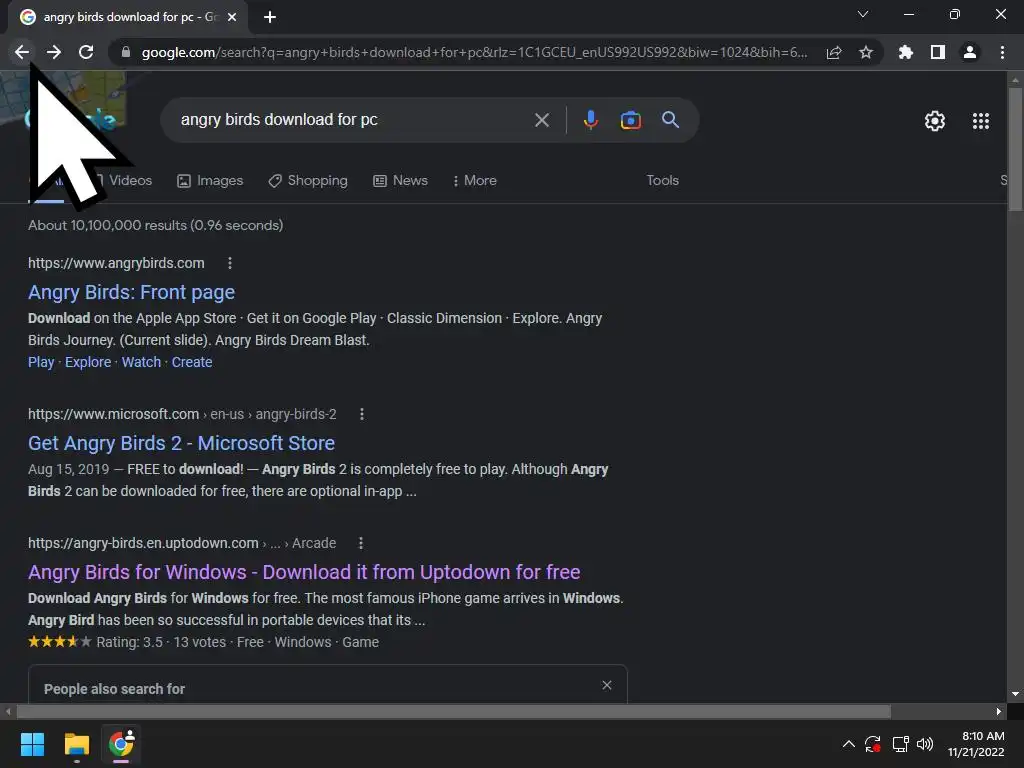This screenshot has width=1024, height=768.
Task: Open Chrome's three-dot menu
Action: 1002,52
